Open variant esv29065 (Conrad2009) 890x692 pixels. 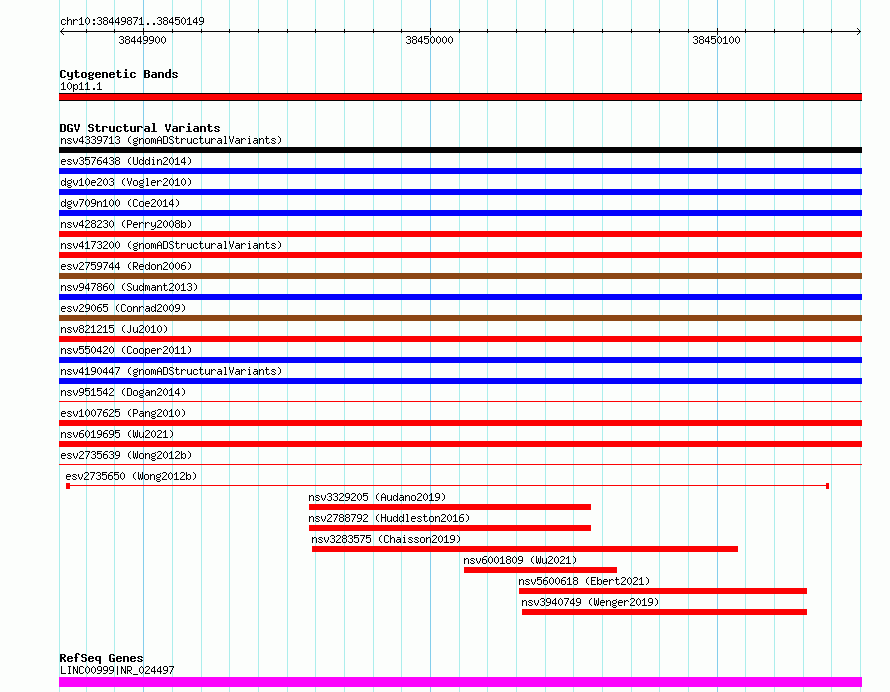click(x=123, y=308)
